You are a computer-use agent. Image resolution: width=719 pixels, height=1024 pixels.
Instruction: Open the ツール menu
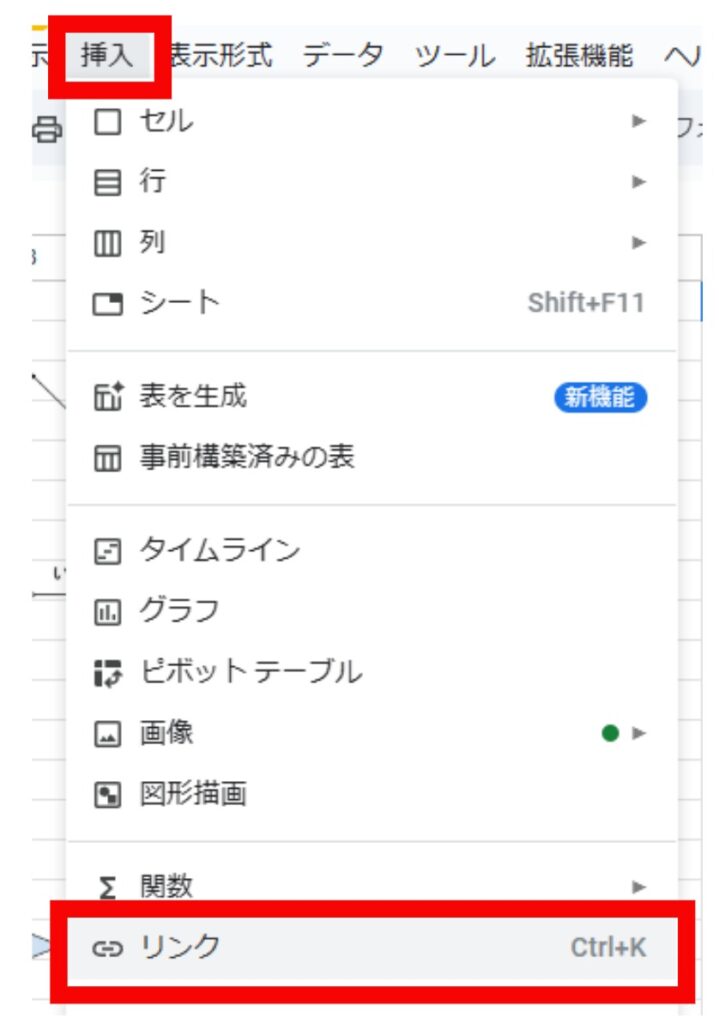click(454, 56)
